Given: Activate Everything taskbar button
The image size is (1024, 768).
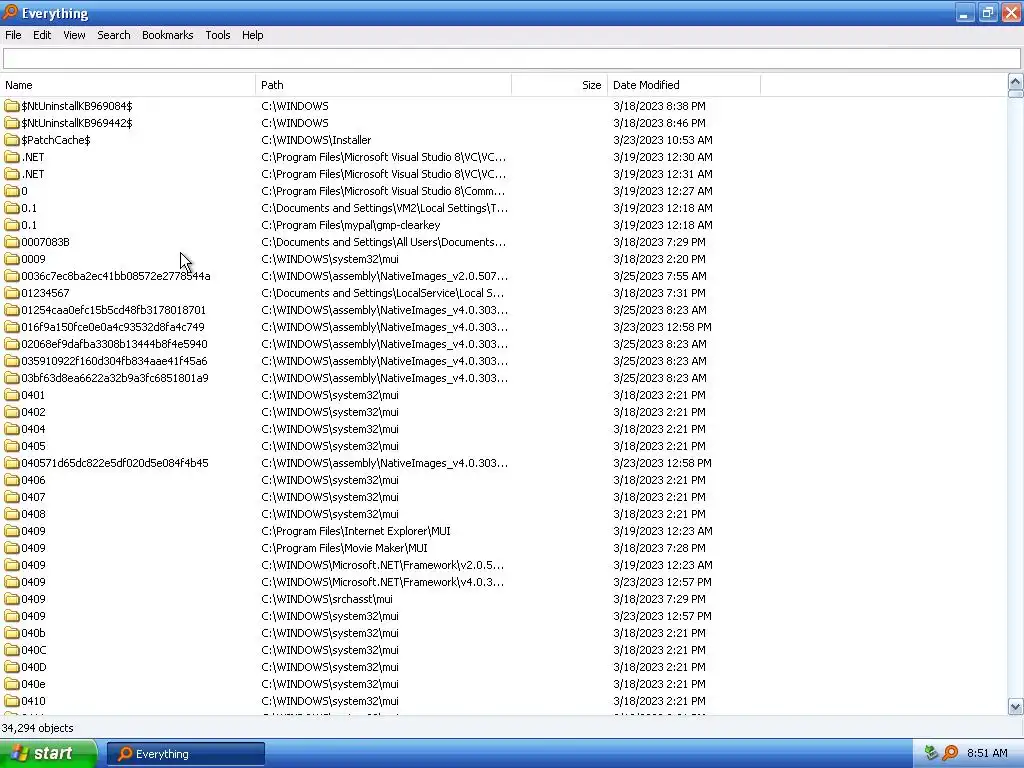Looking at the screenshot, I should coord(185,754).
